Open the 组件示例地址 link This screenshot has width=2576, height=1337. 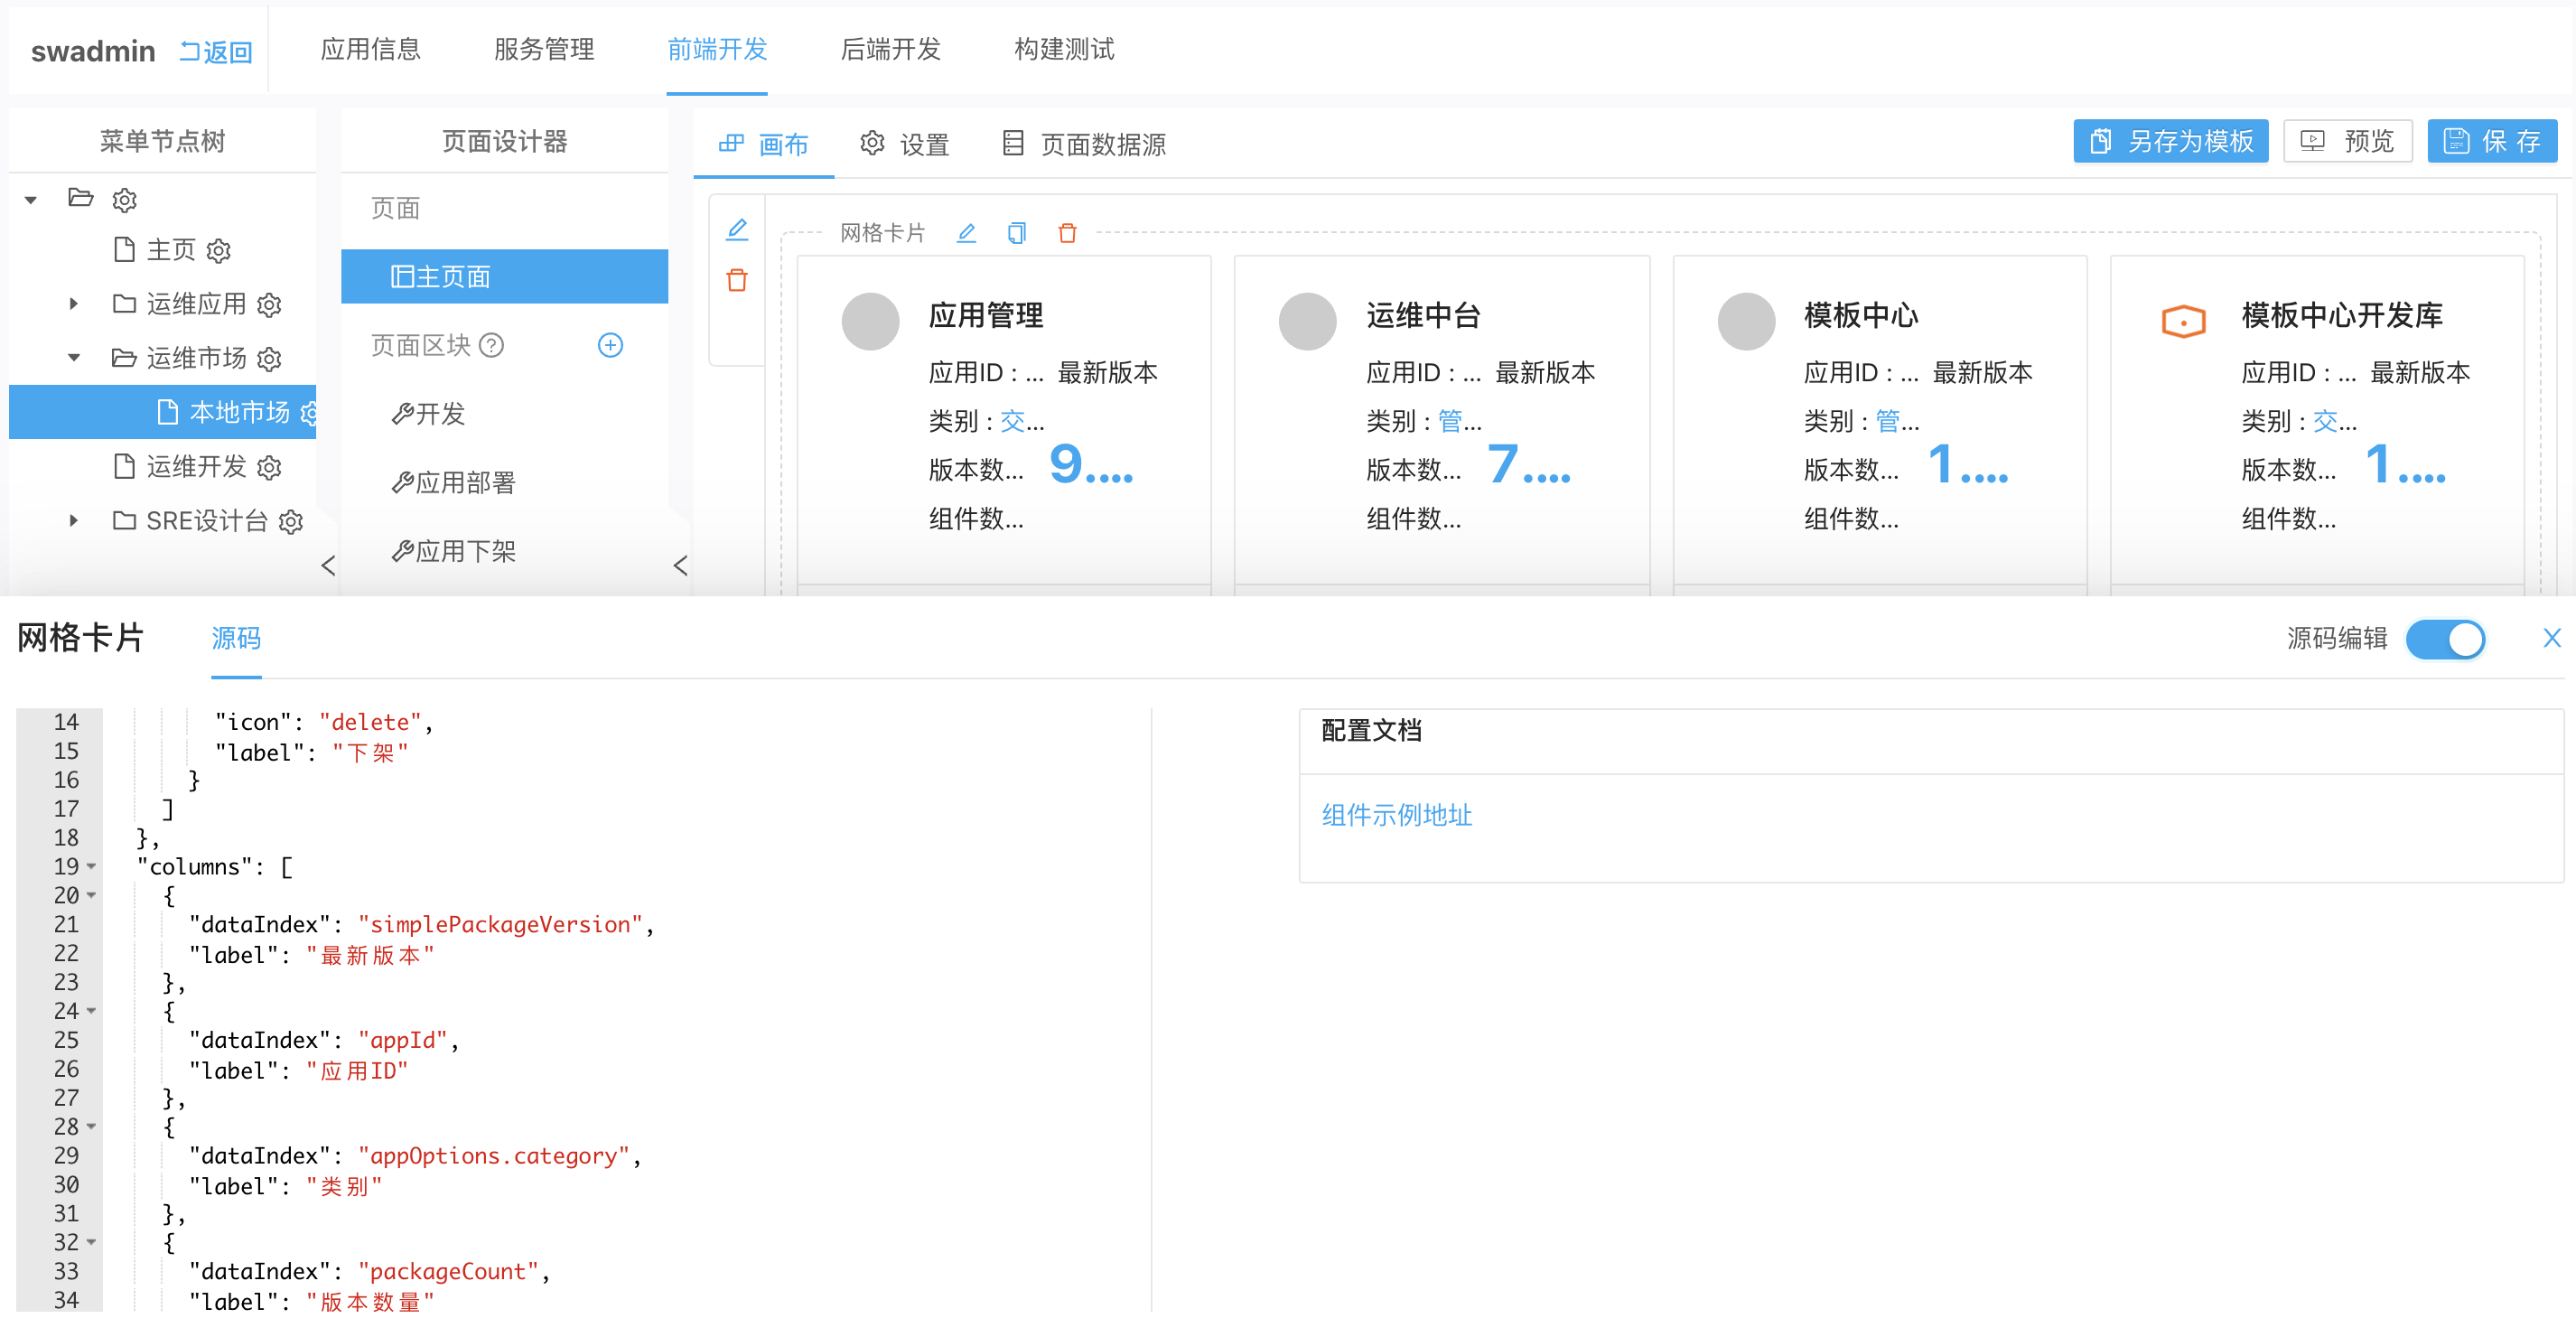click(x=1396, y=815)
